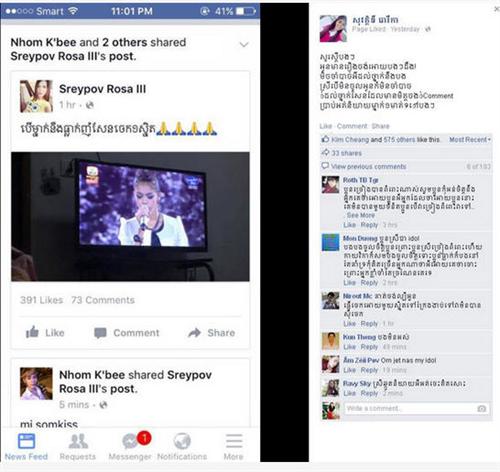Screen dimensions: 500x472
Task: Share Sreypov Rosa III's post
Action: tap(211, 333)
